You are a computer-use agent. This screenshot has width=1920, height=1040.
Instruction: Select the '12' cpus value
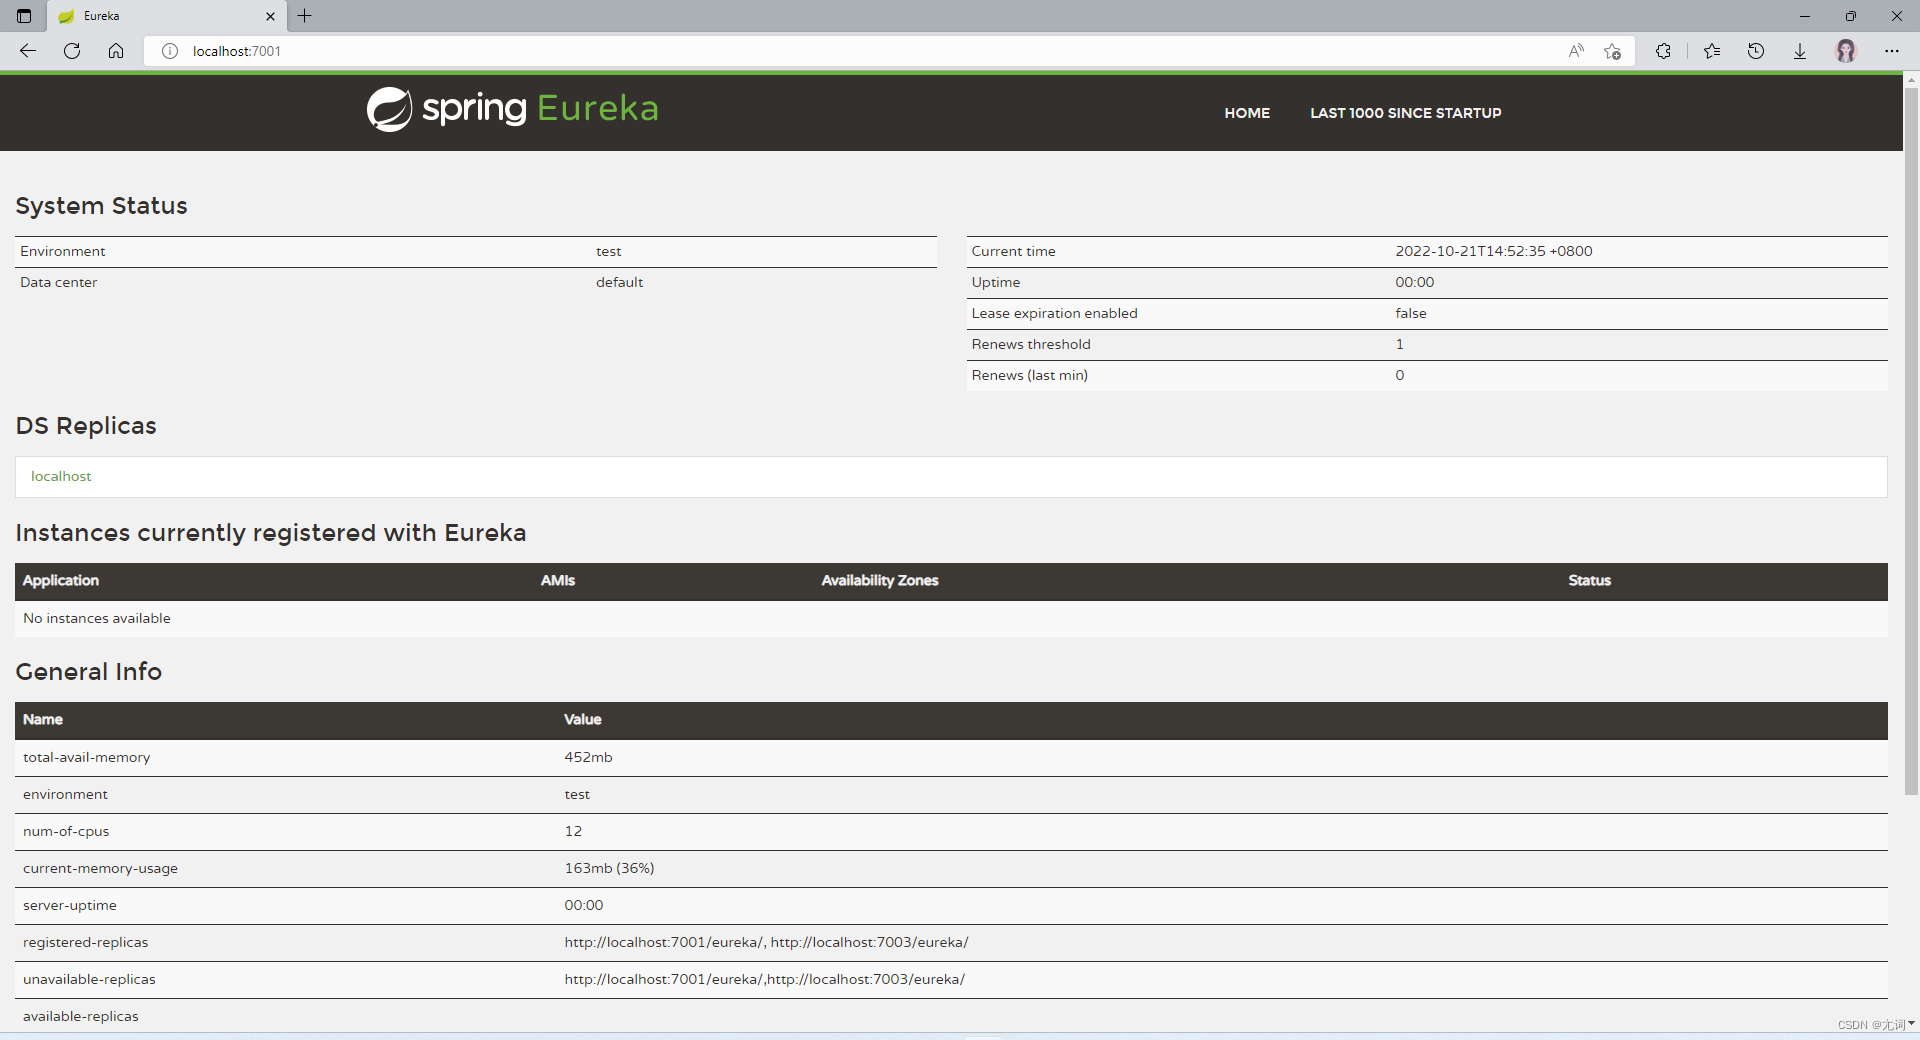[573, 831]
